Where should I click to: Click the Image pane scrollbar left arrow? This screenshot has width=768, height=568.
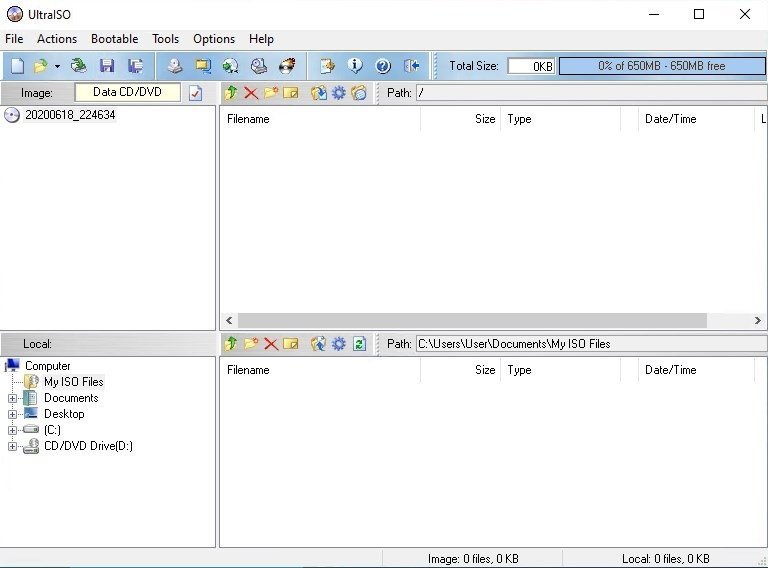click(x=229, y=321)
